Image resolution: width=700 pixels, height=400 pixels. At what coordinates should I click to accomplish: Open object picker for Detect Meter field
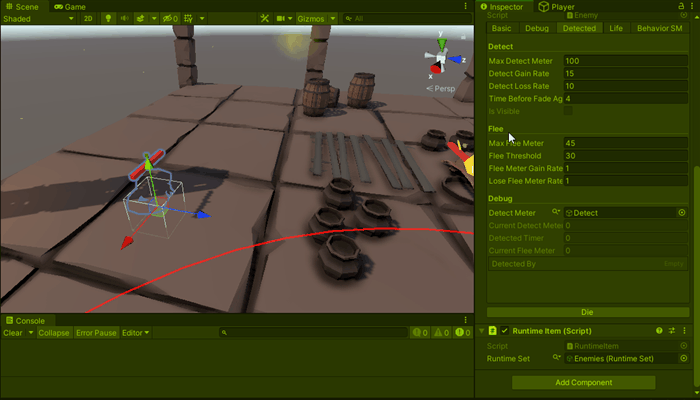[682, 213]
